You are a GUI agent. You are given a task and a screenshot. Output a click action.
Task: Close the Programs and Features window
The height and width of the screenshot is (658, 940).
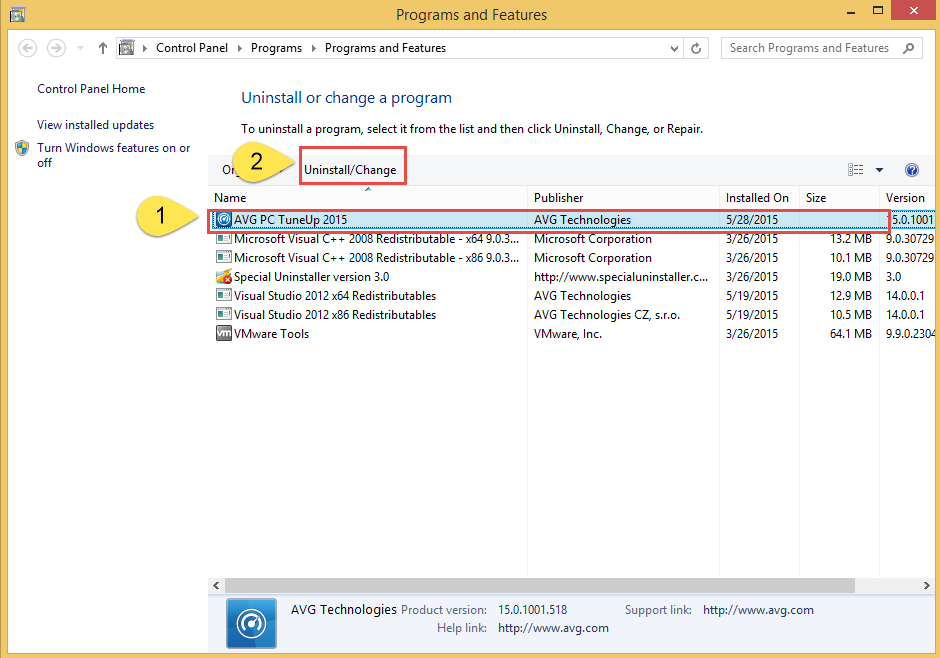pyautogui.click(x=914, y=11)
